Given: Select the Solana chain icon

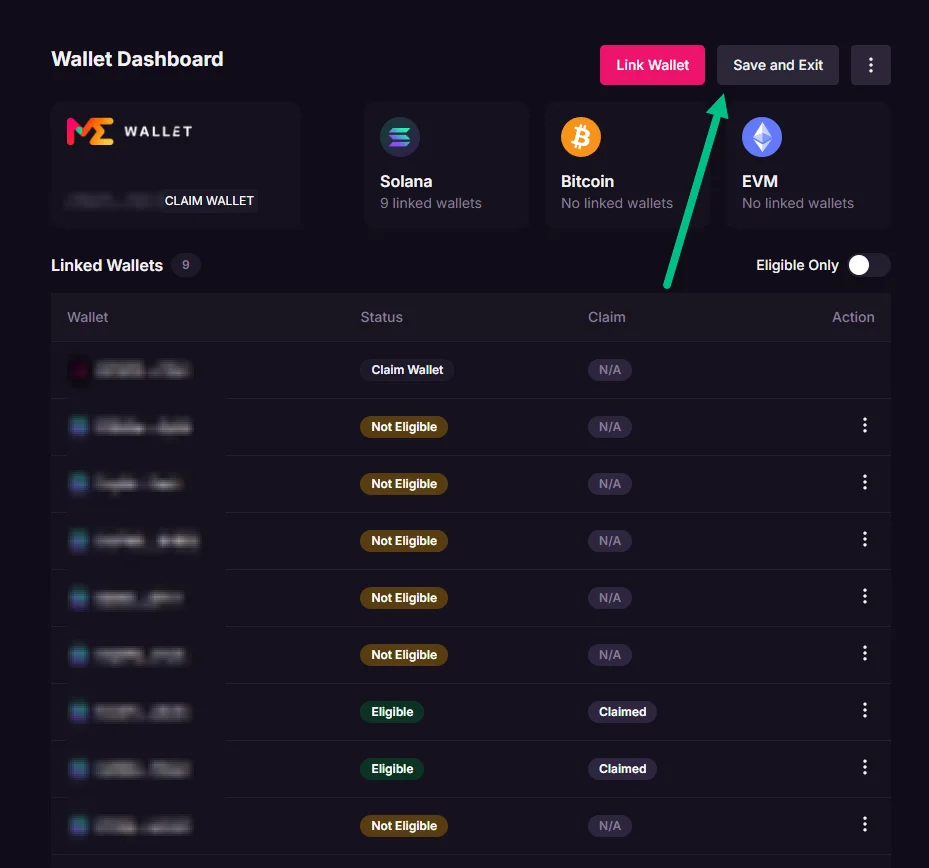Looking at the screenshot, I should coord(400,137).
